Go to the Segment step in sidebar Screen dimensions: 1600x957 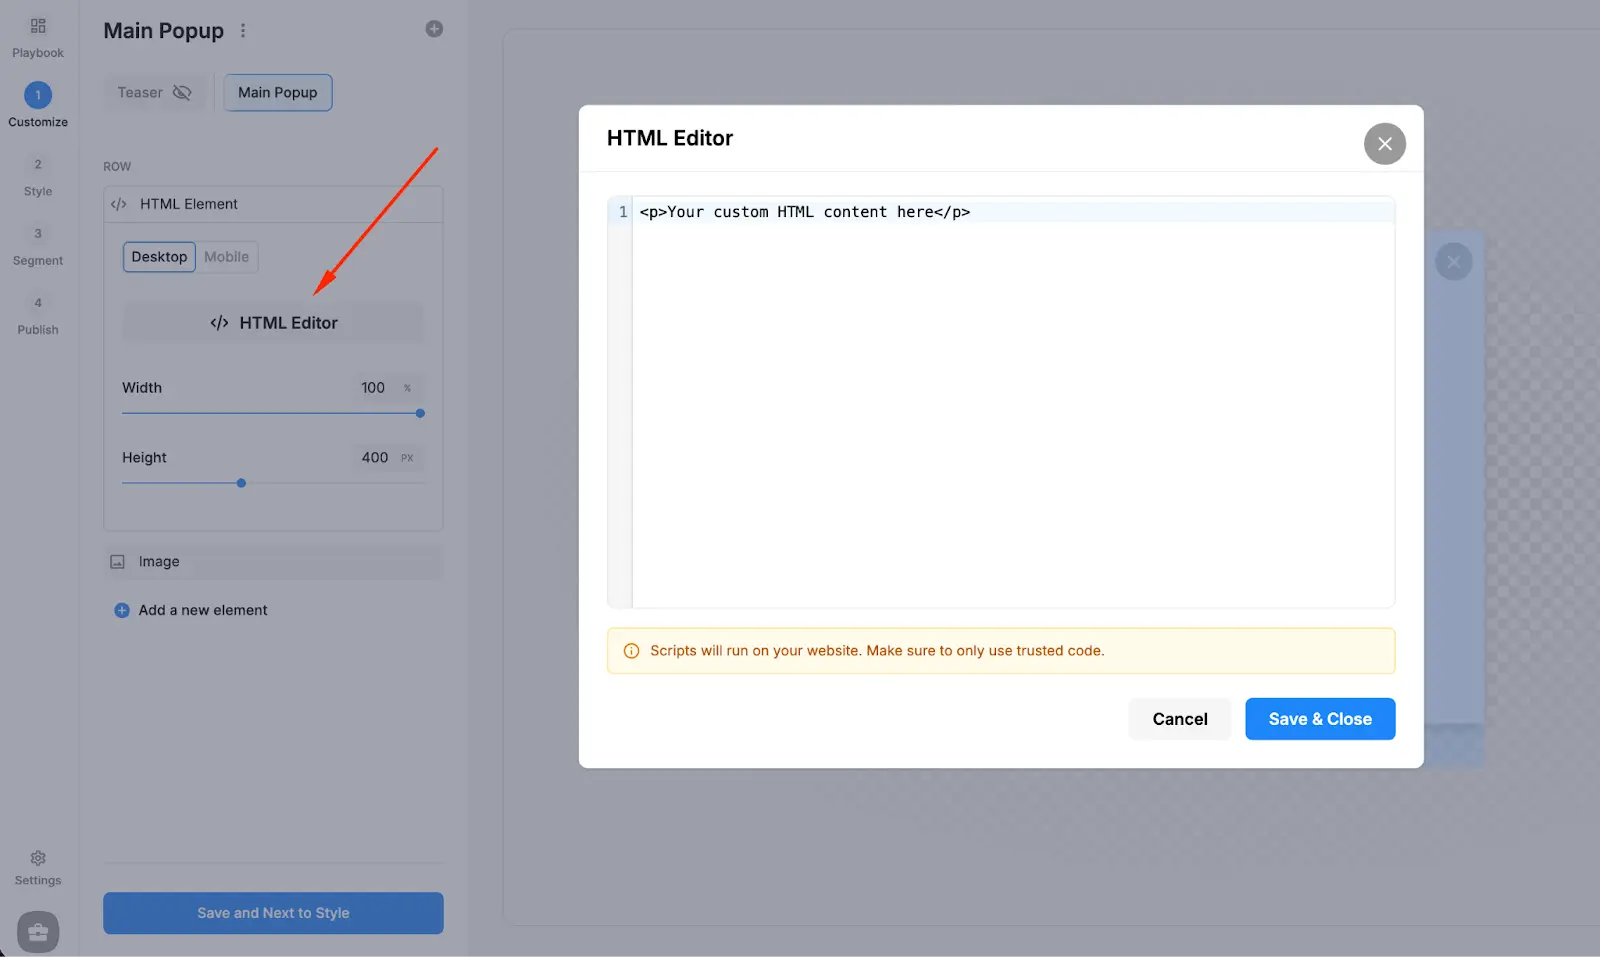click(37, 245)
